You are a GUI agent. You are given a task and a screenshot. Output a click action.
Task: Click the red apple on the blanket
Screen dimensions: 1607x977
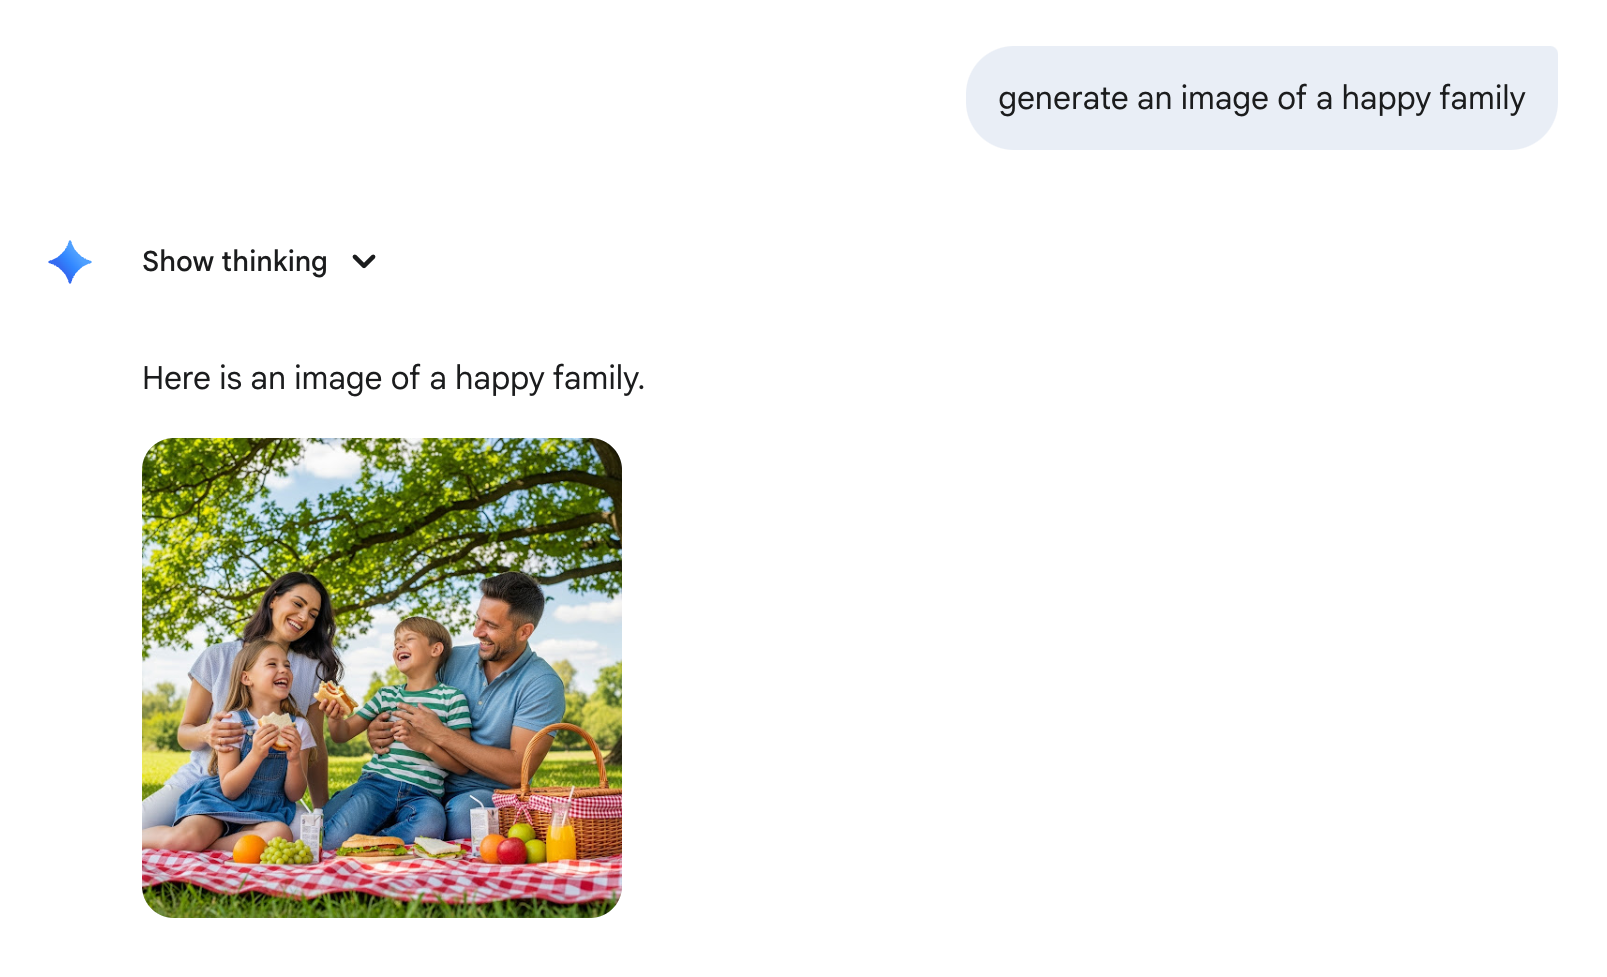pos(512,851)
